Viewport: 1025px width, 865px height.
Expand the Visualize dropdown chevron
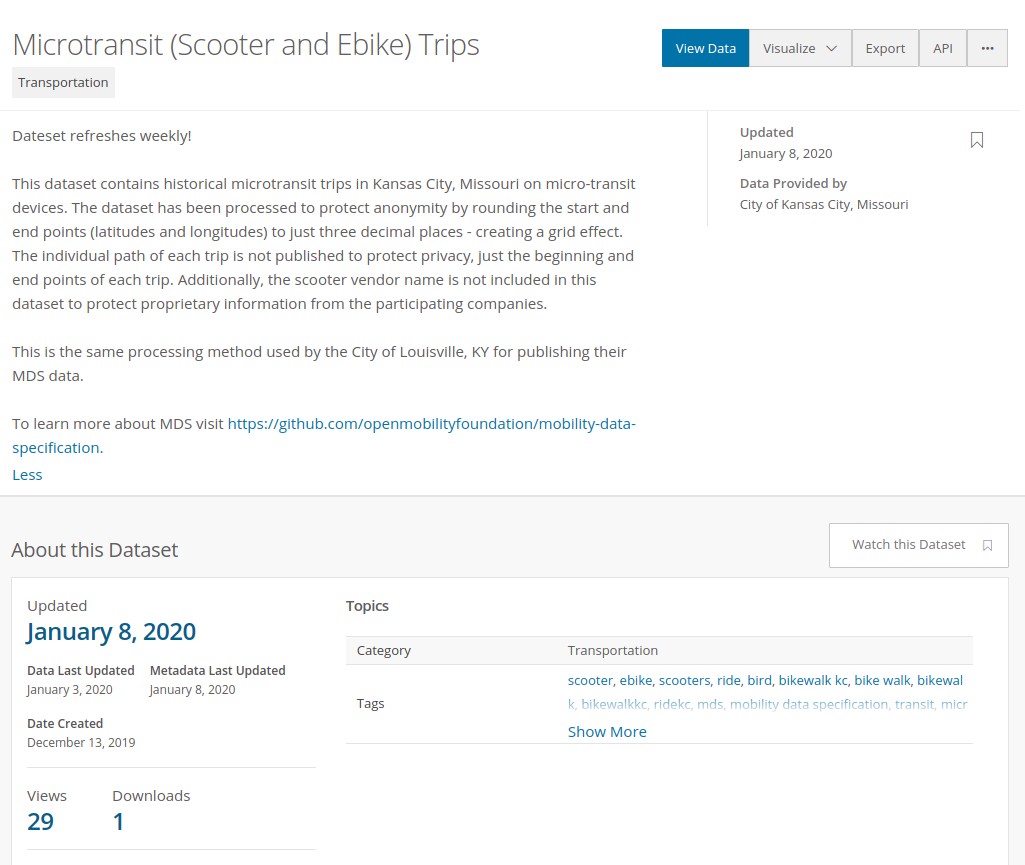(x=832, y=48)
